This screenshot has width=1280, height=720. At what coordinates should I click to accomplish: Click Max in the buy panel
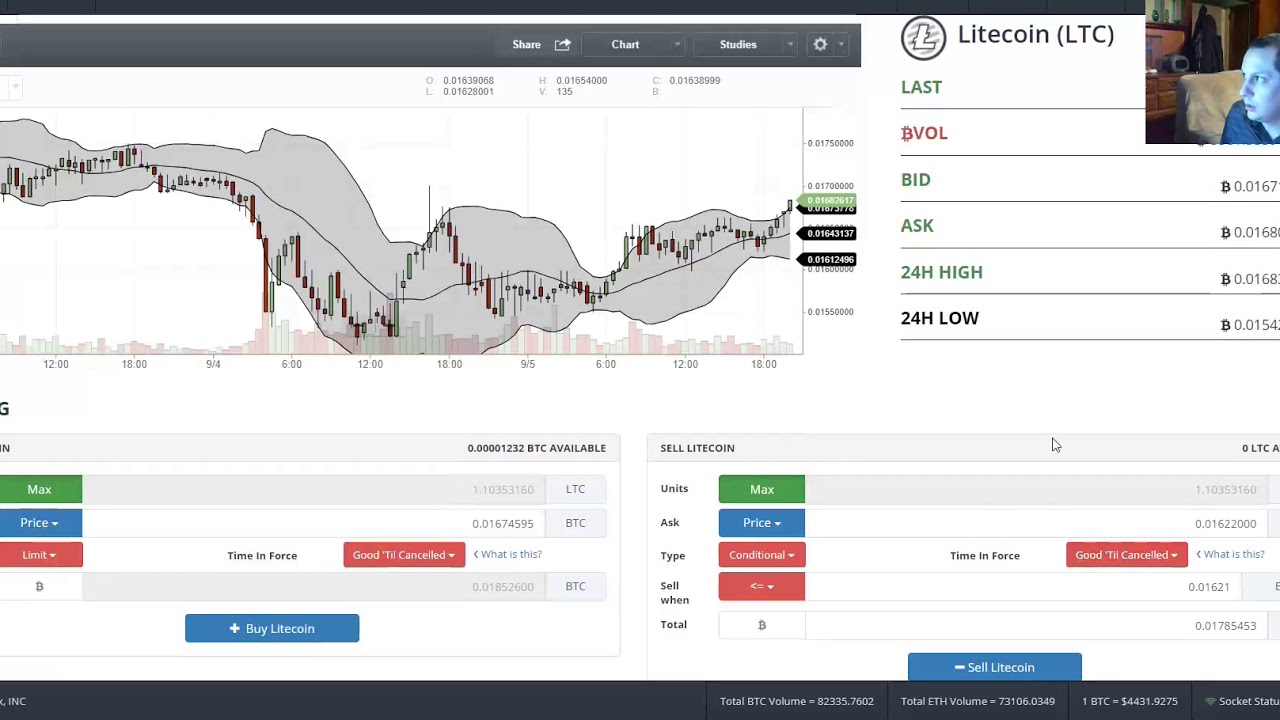click(x=40, y=489)
